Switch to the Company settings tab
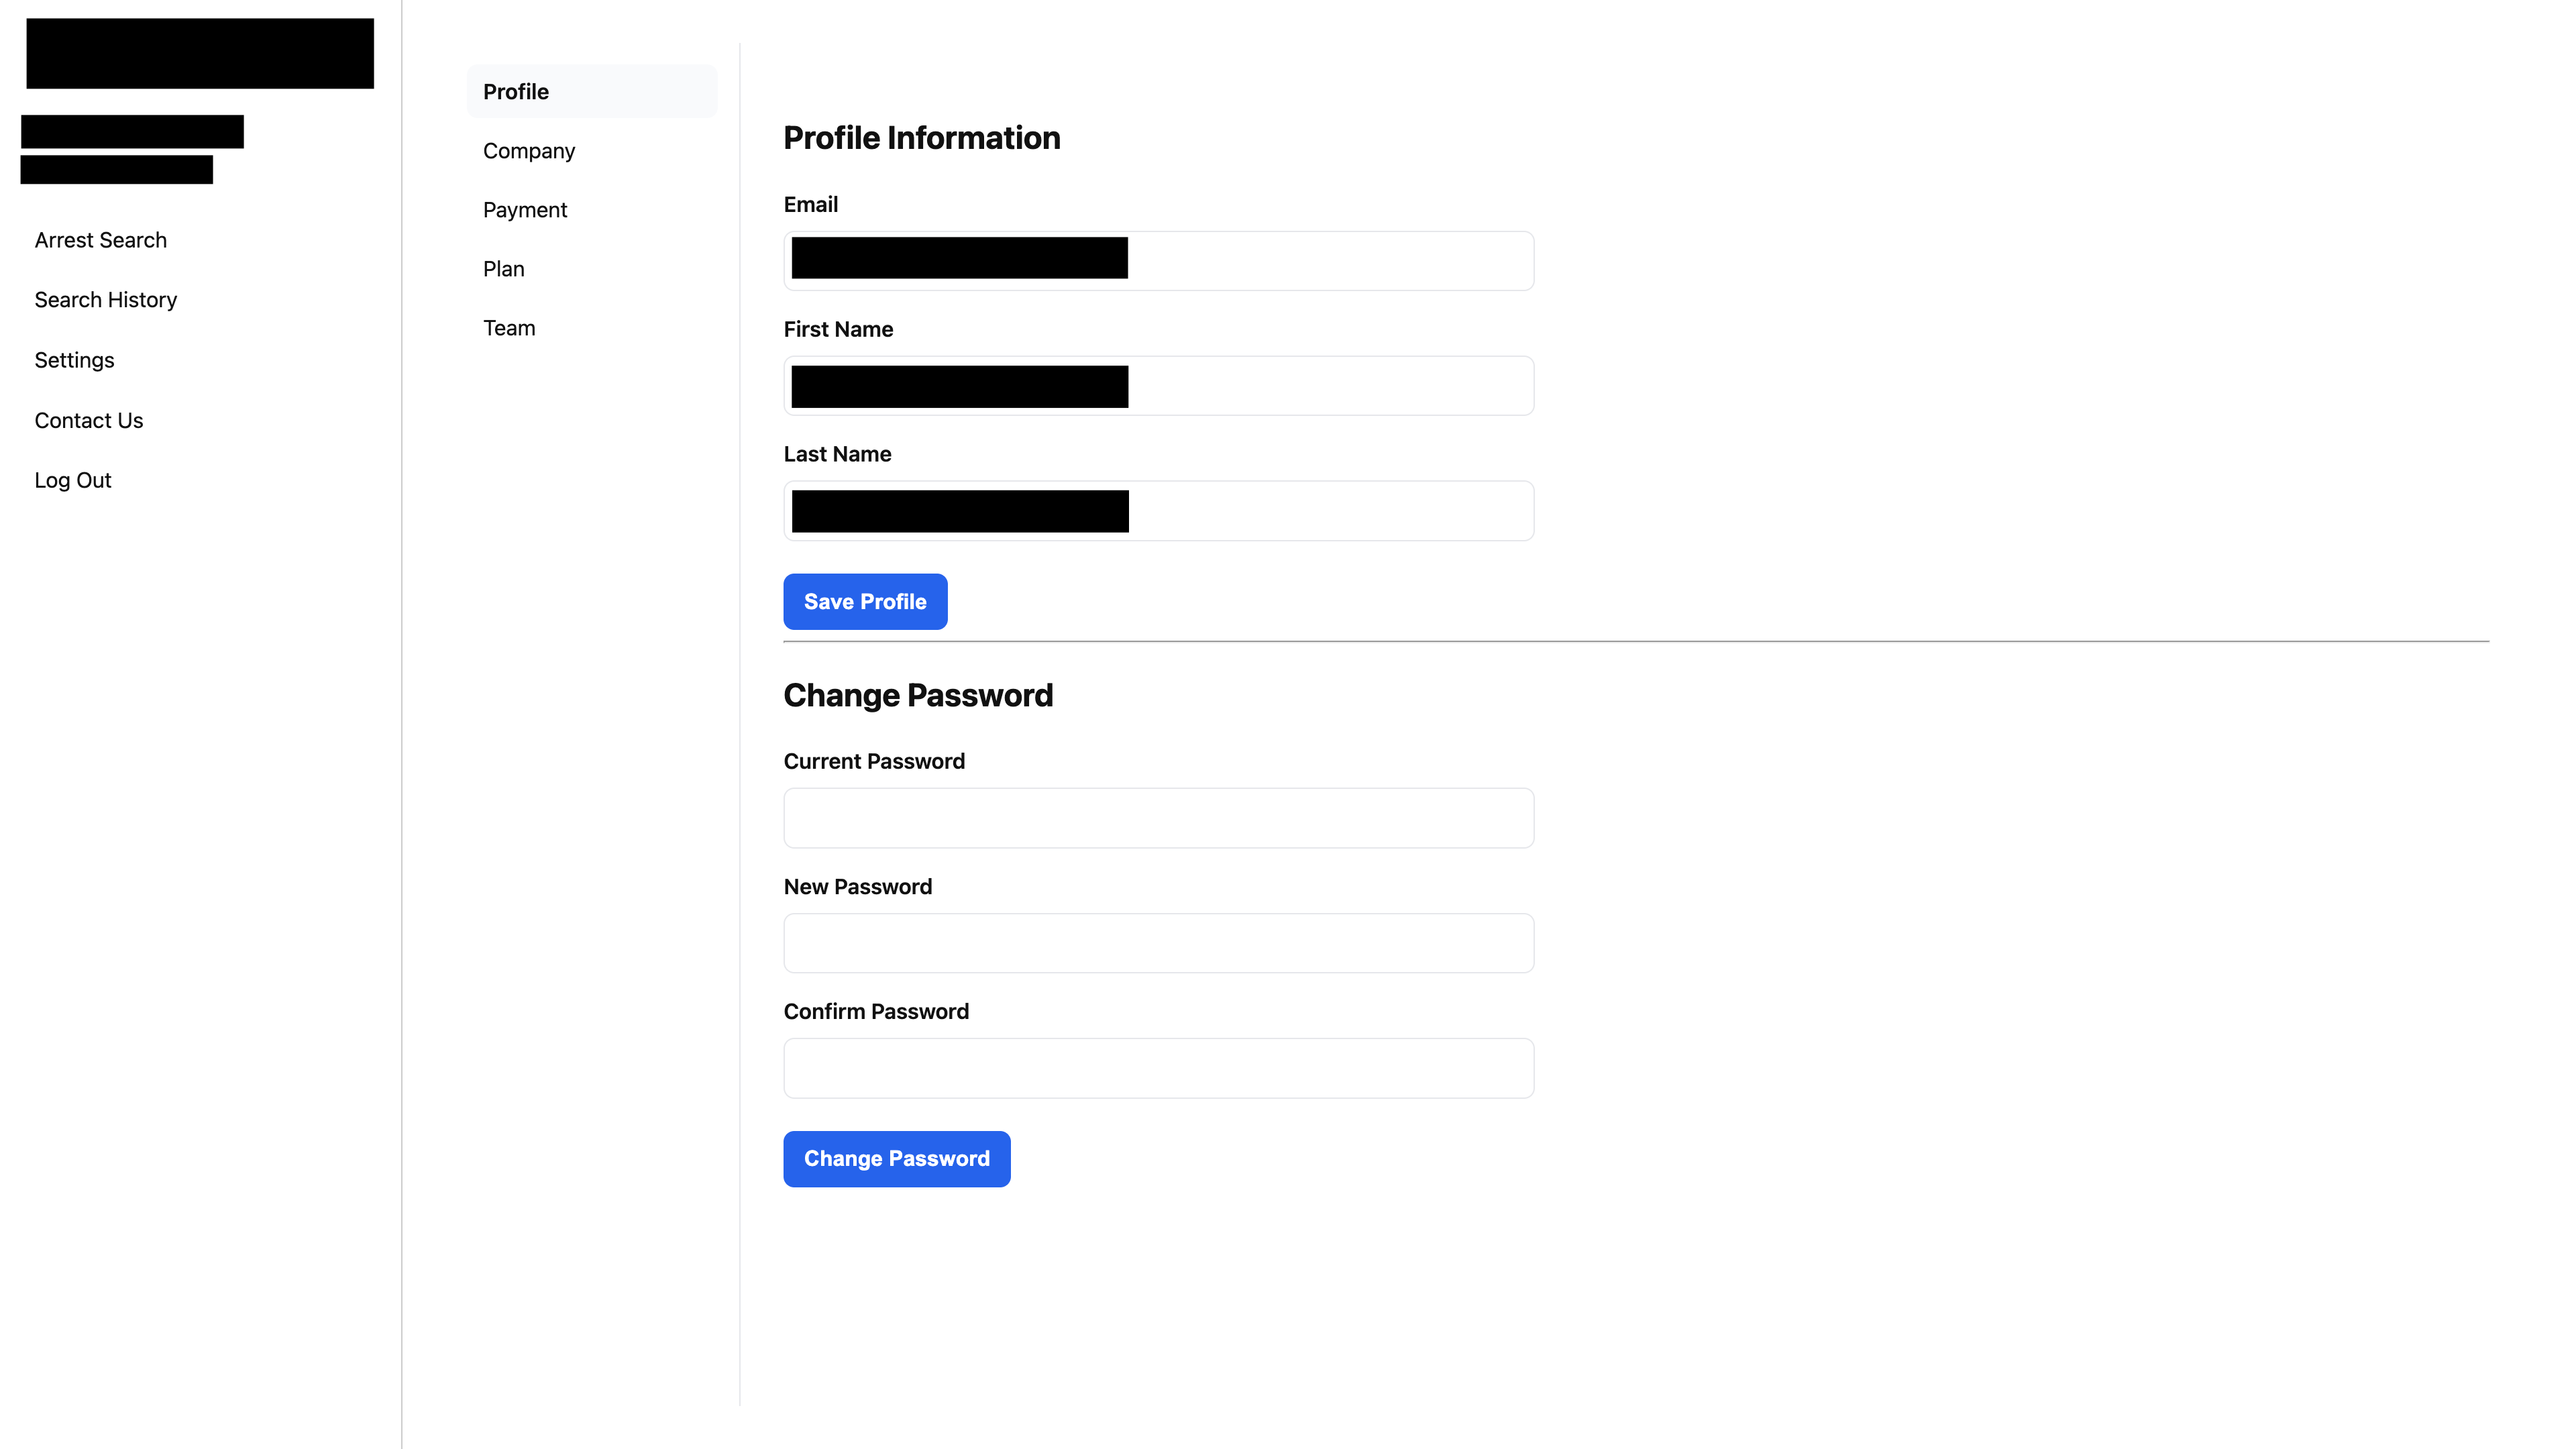 coord(528,151)
